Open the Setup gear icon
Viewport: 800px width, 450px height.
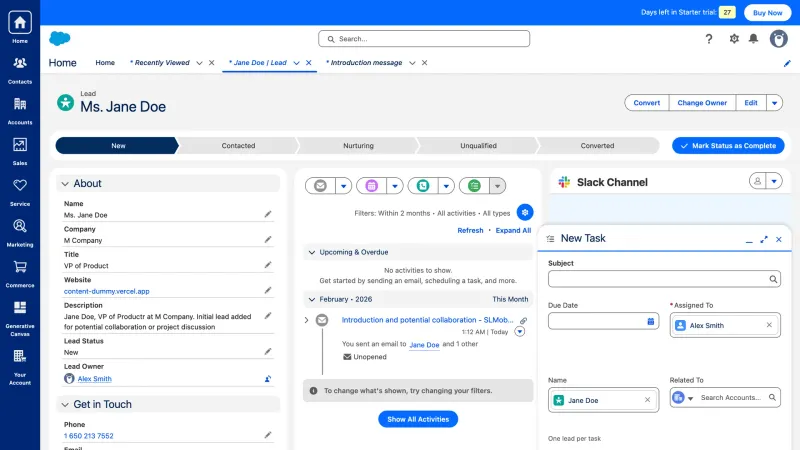734,39
